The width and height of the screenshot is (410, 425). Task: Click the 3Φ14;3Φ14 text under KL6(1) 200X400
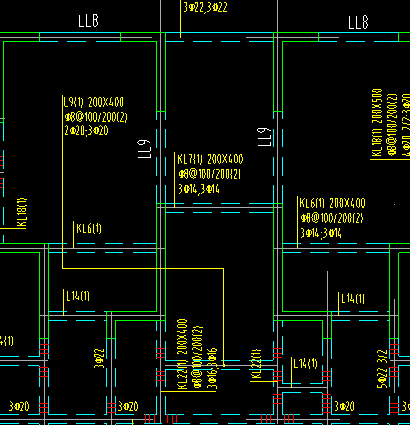pyautogui.click(x=321, y=233)
